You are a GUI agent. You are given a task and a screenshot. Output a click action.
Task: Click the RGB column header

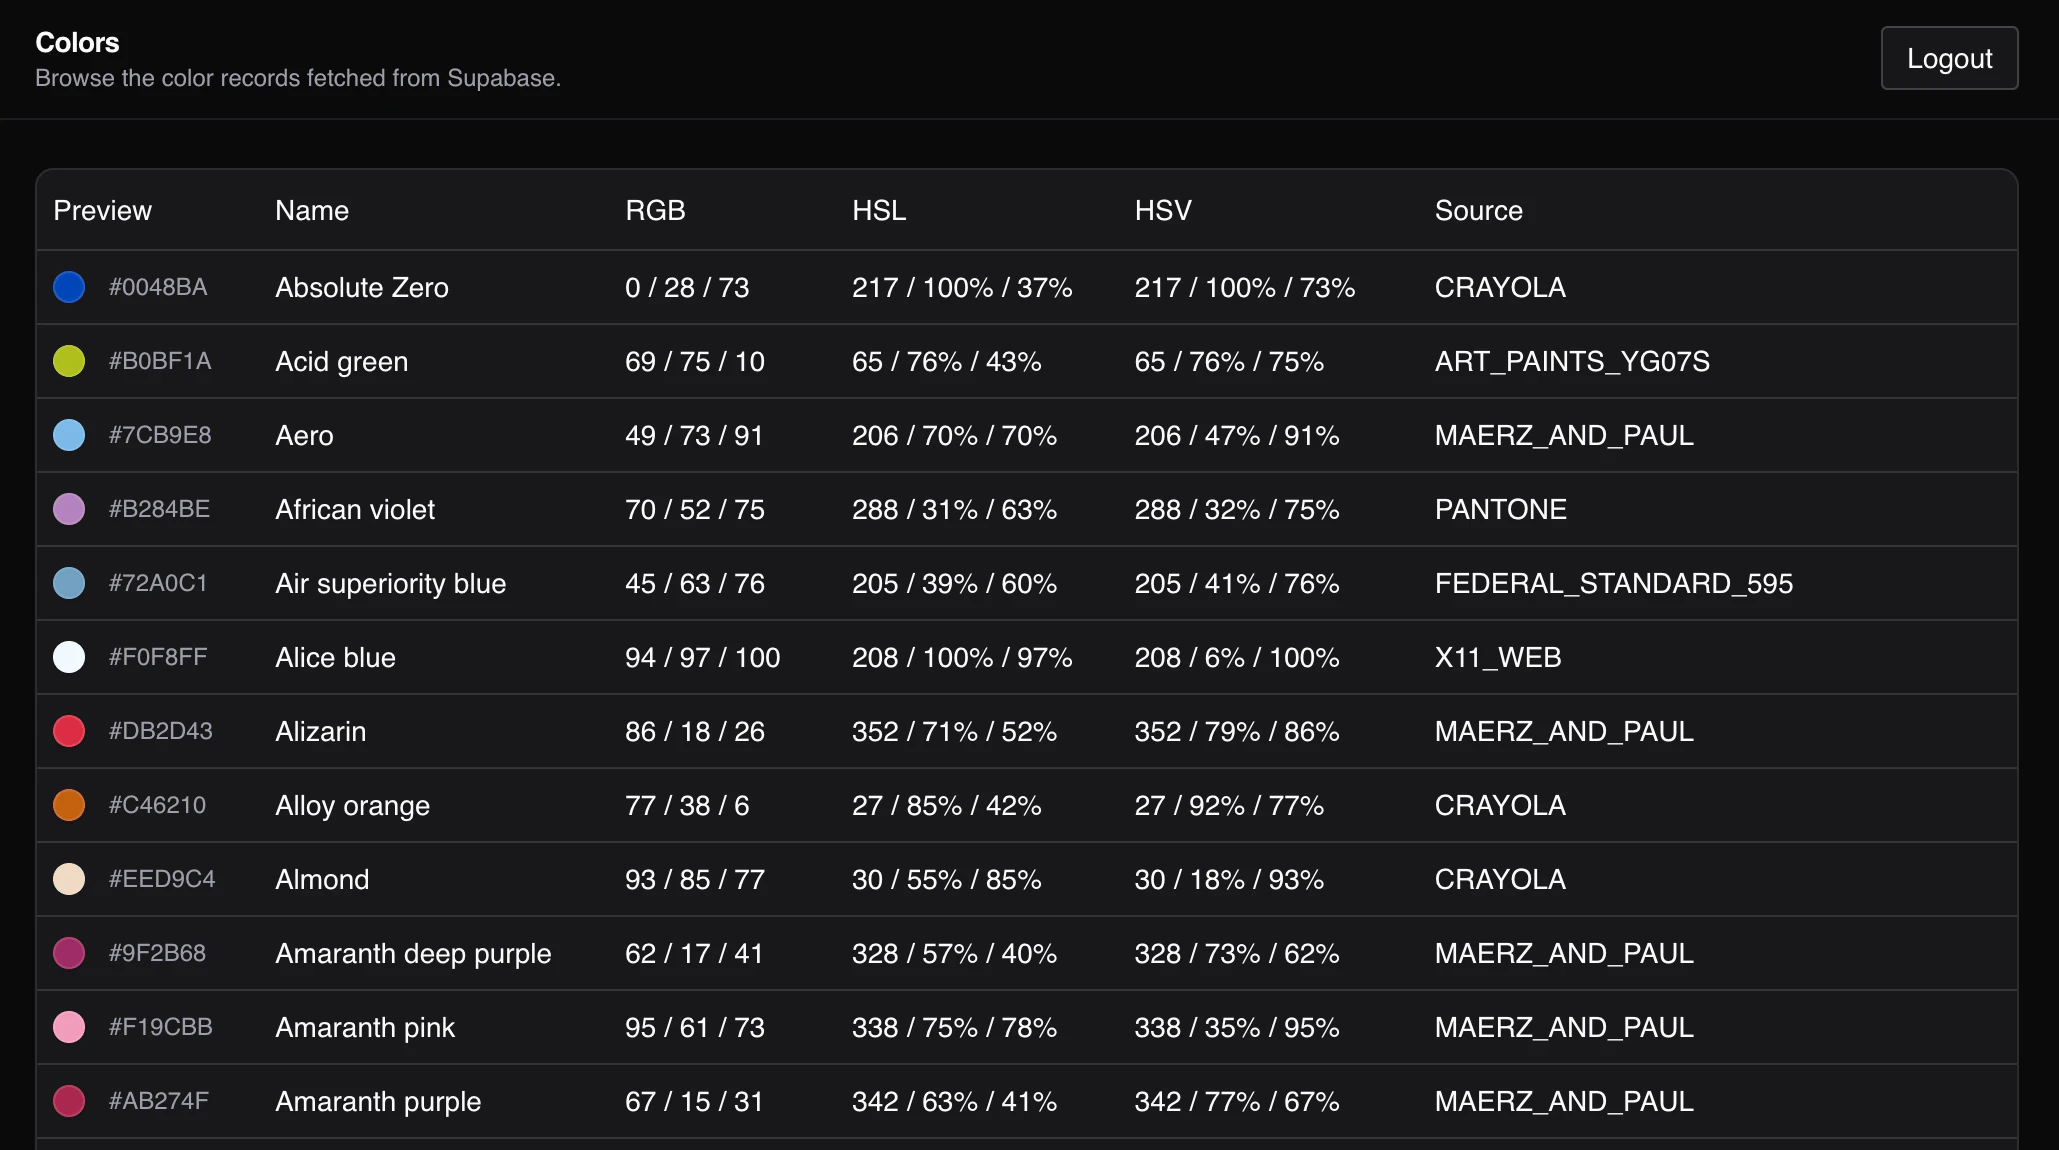pos(656,210)
